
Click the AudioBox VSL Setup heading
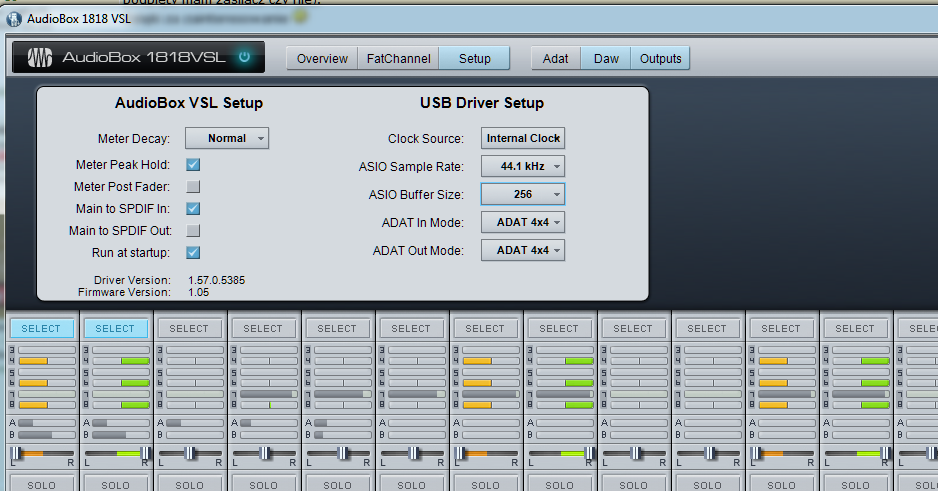(189, 103)
